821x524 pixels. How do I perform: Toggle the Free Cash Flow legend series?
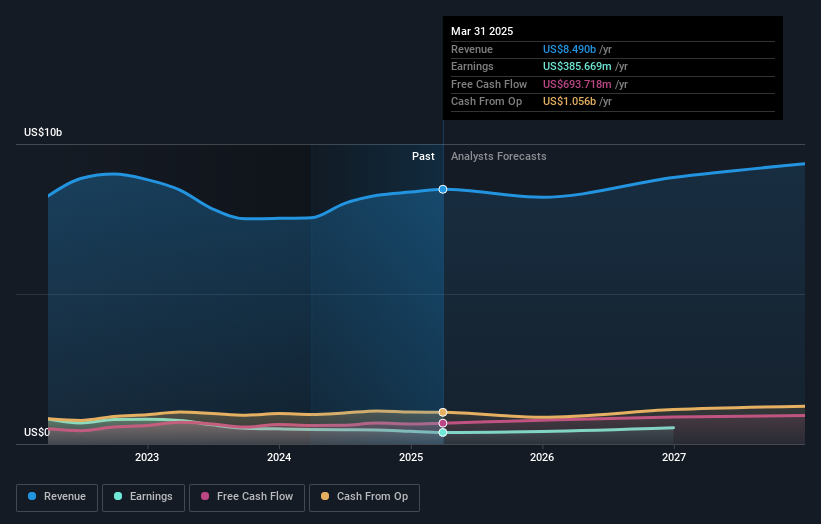247,497
